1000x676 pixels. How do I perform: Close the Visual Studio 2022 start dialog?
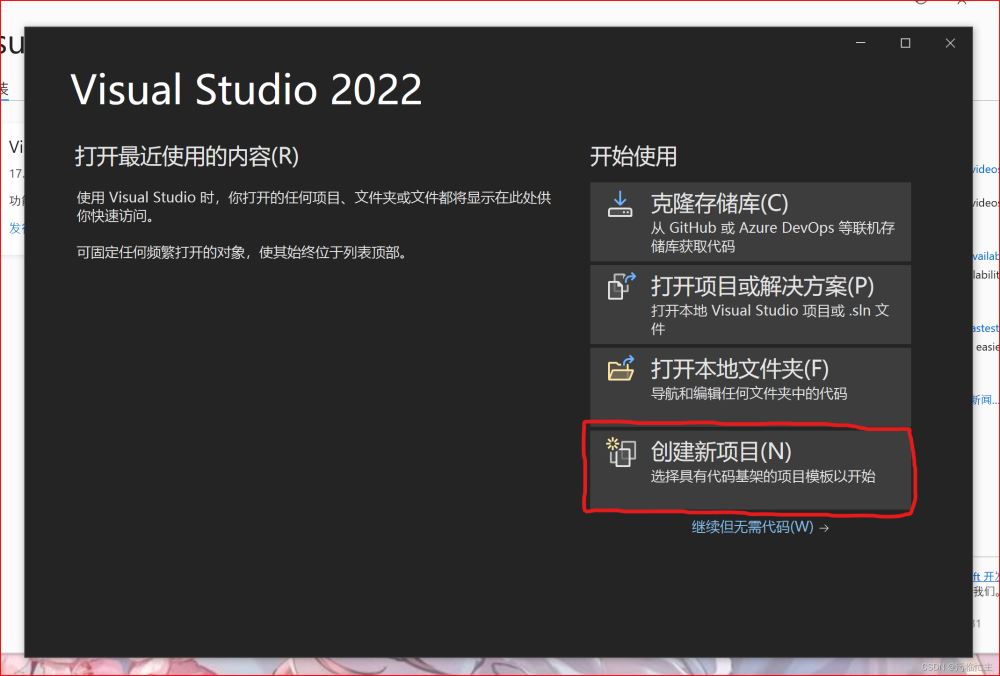[x=950, y=43]
